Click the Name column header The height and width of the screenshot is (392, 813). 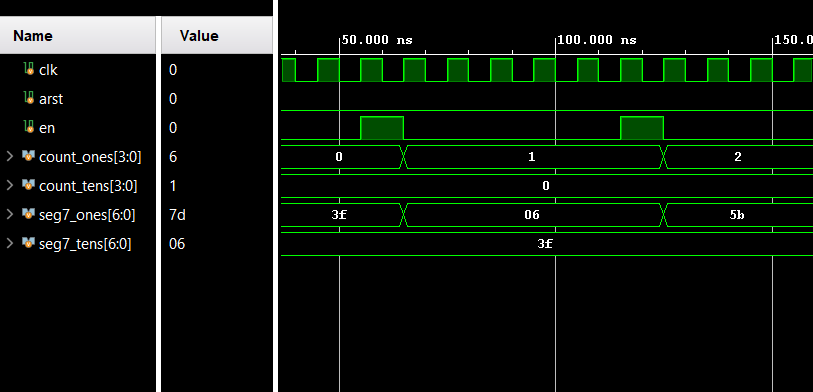click(78, 35)
